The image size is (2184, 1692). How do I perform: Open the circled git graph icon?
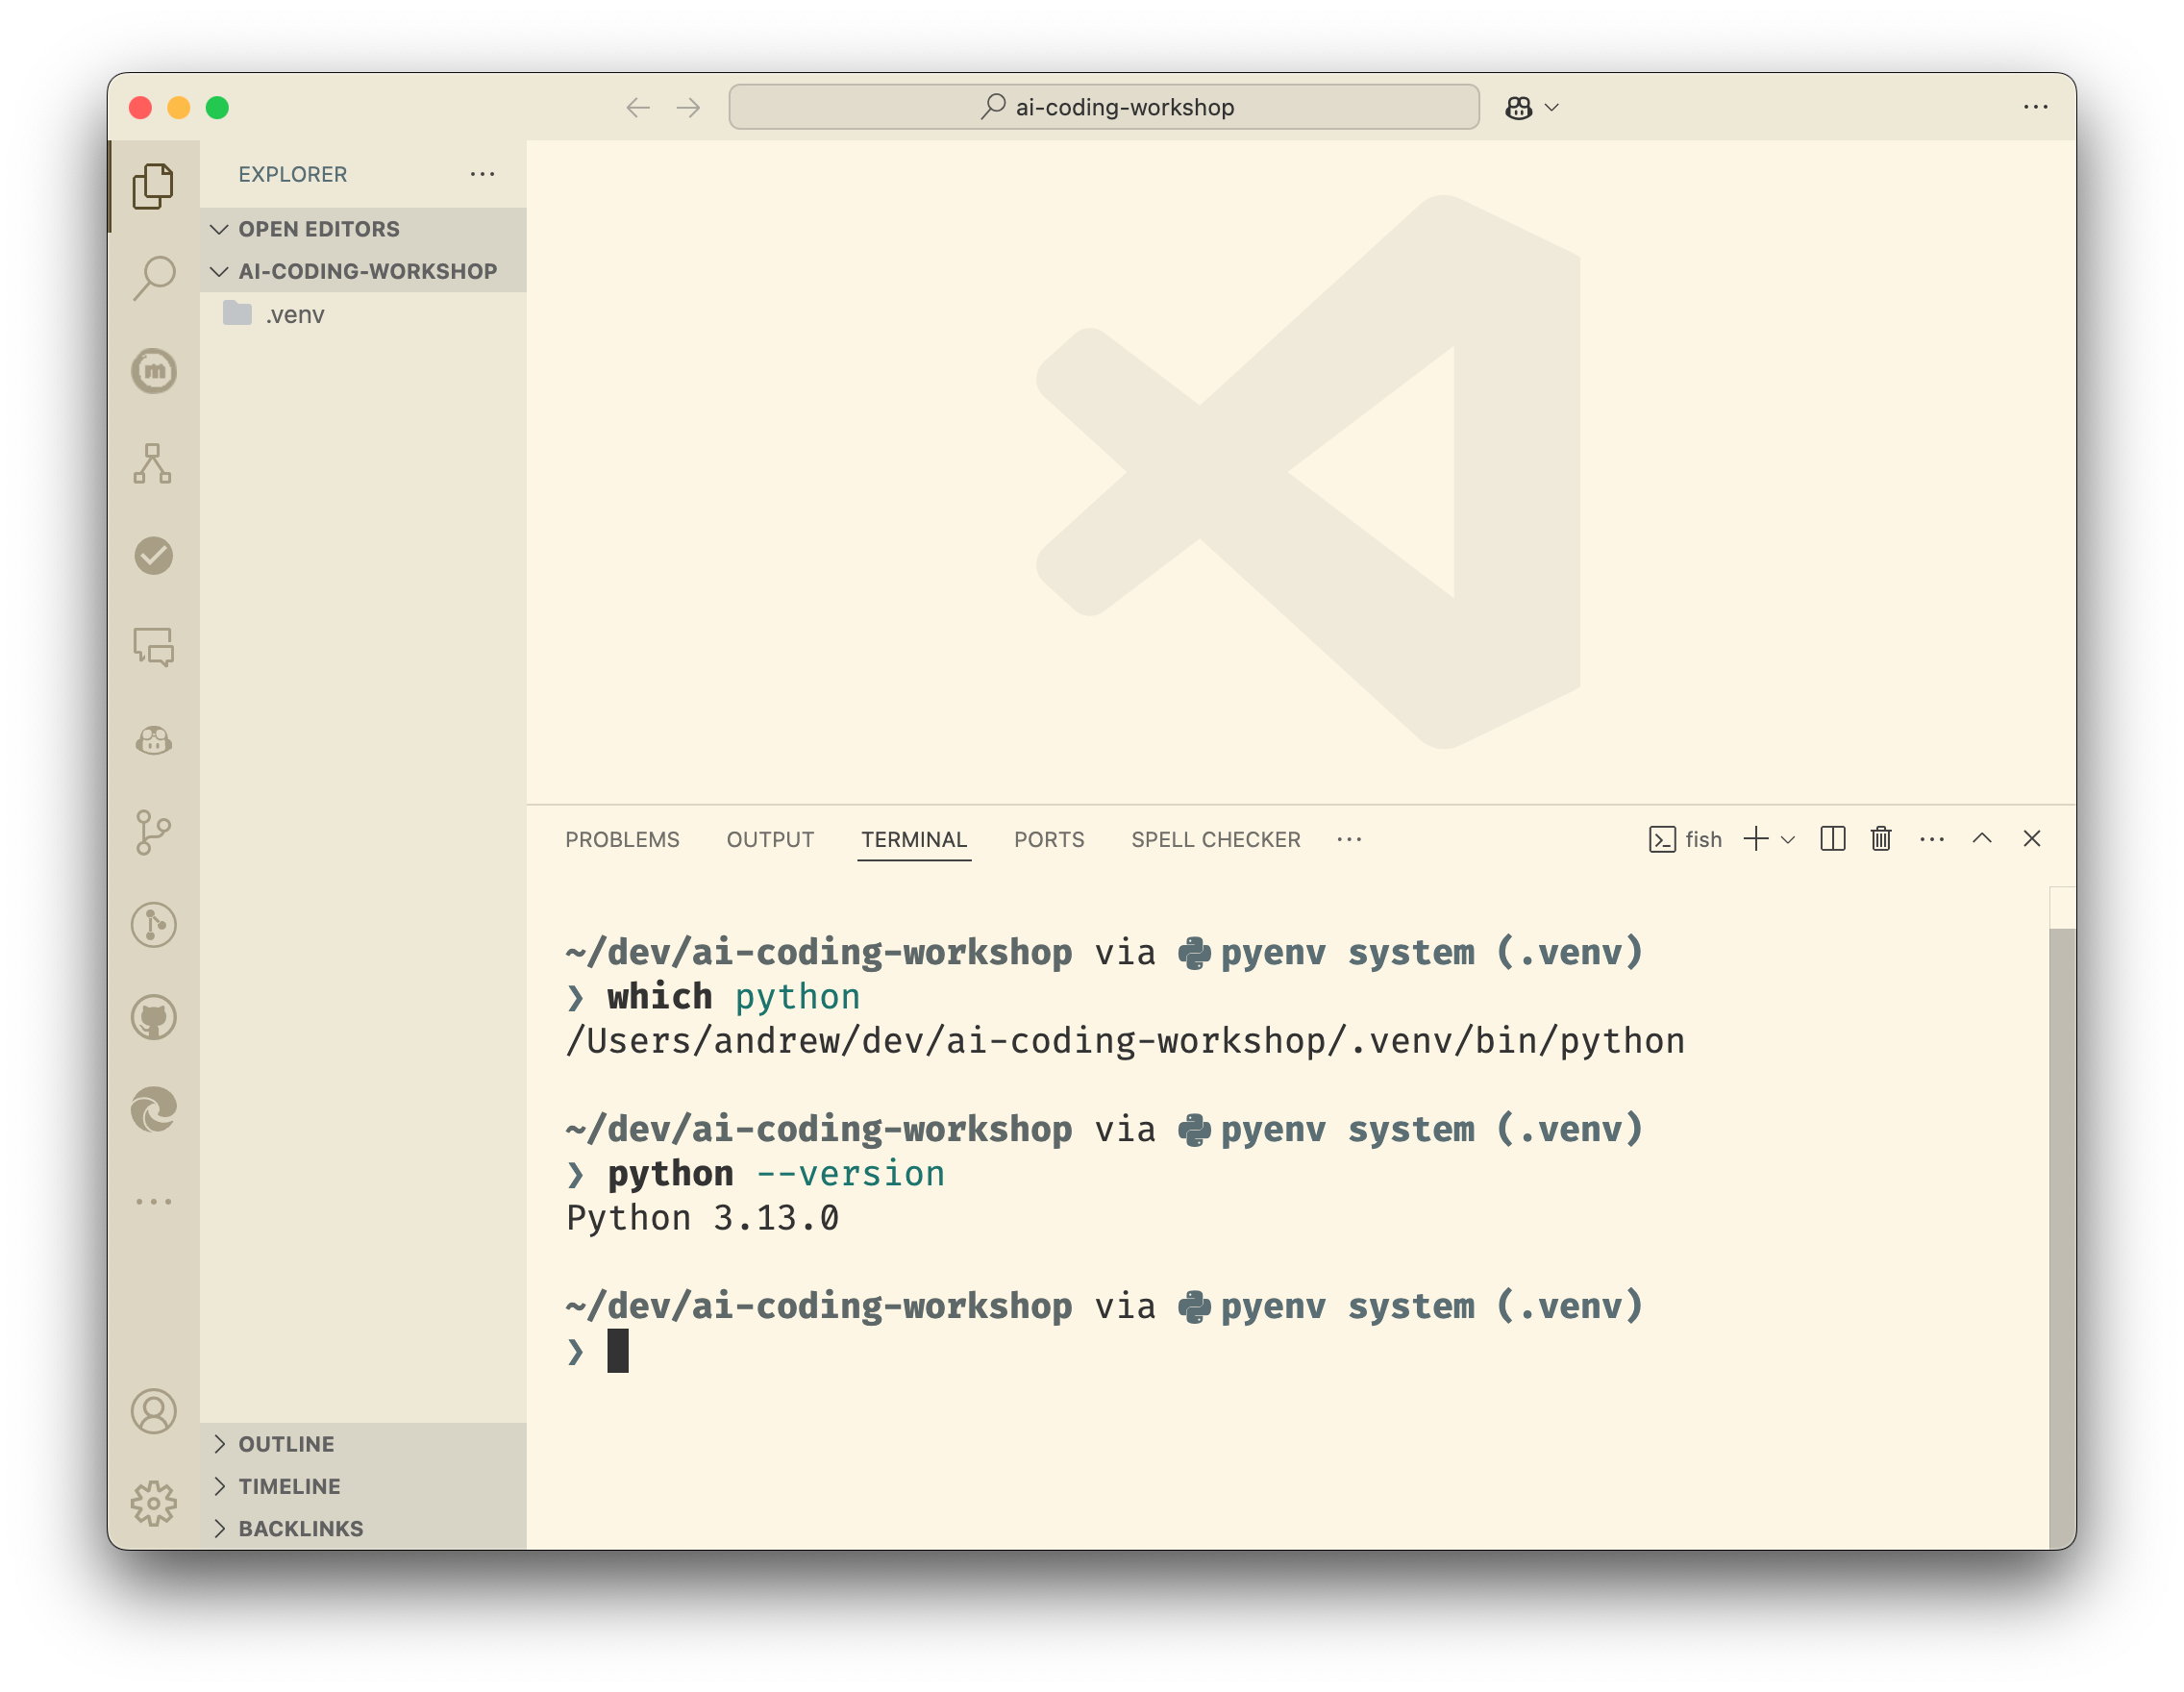[x=153, y=925]
